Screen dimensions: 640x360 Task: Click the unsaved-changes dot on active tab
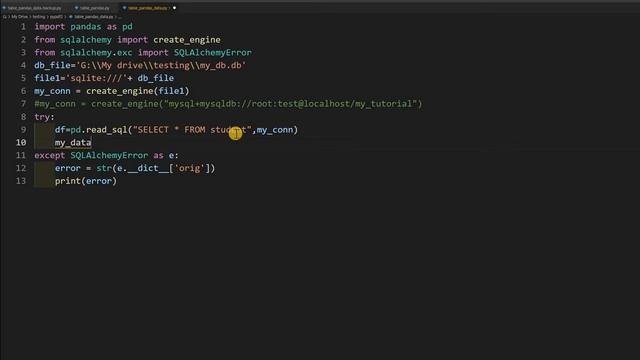click(174, 8)
